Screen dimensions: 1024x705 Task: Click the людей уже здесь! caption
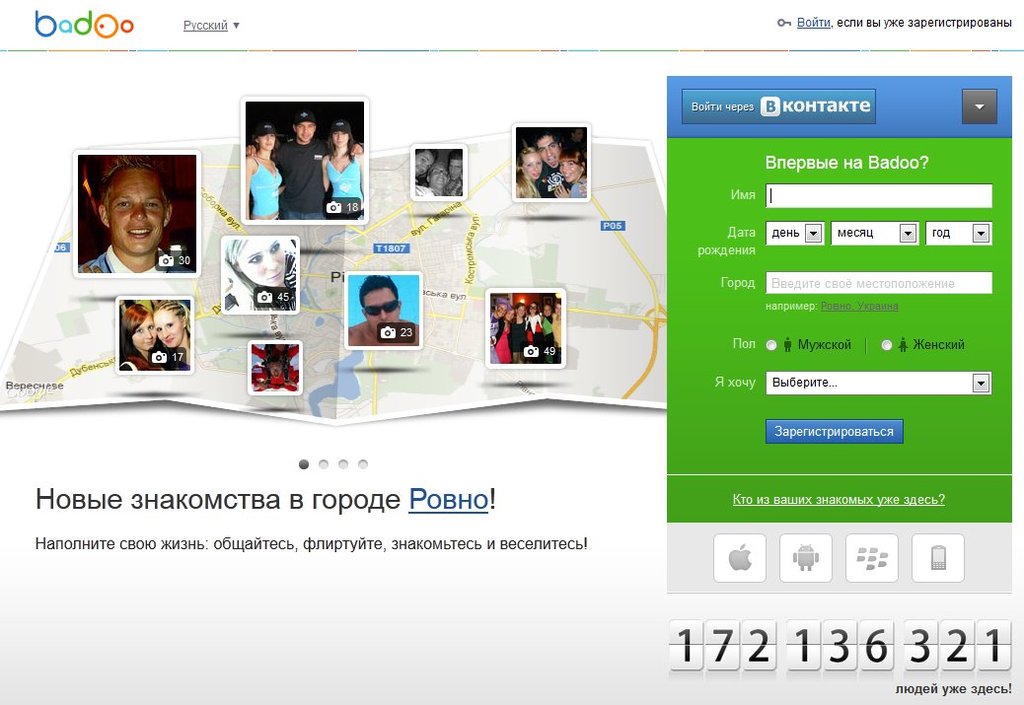953,689
